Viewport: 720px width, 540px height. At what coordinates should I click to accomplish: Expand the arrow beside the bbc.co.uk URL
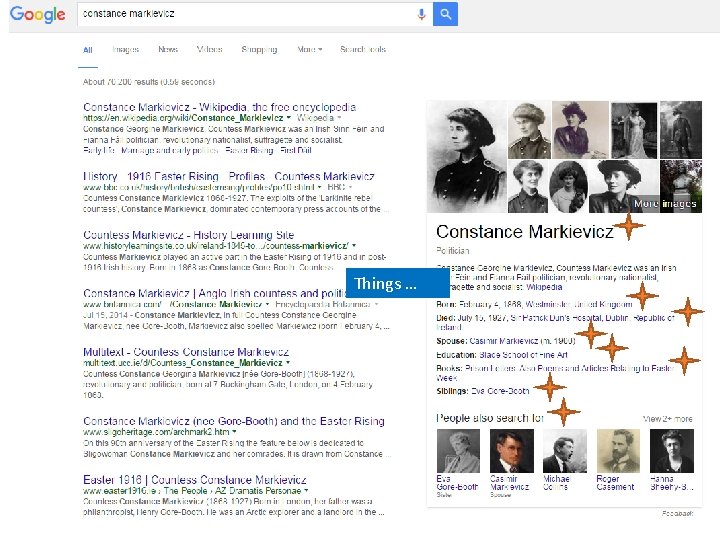click(320, 187)
